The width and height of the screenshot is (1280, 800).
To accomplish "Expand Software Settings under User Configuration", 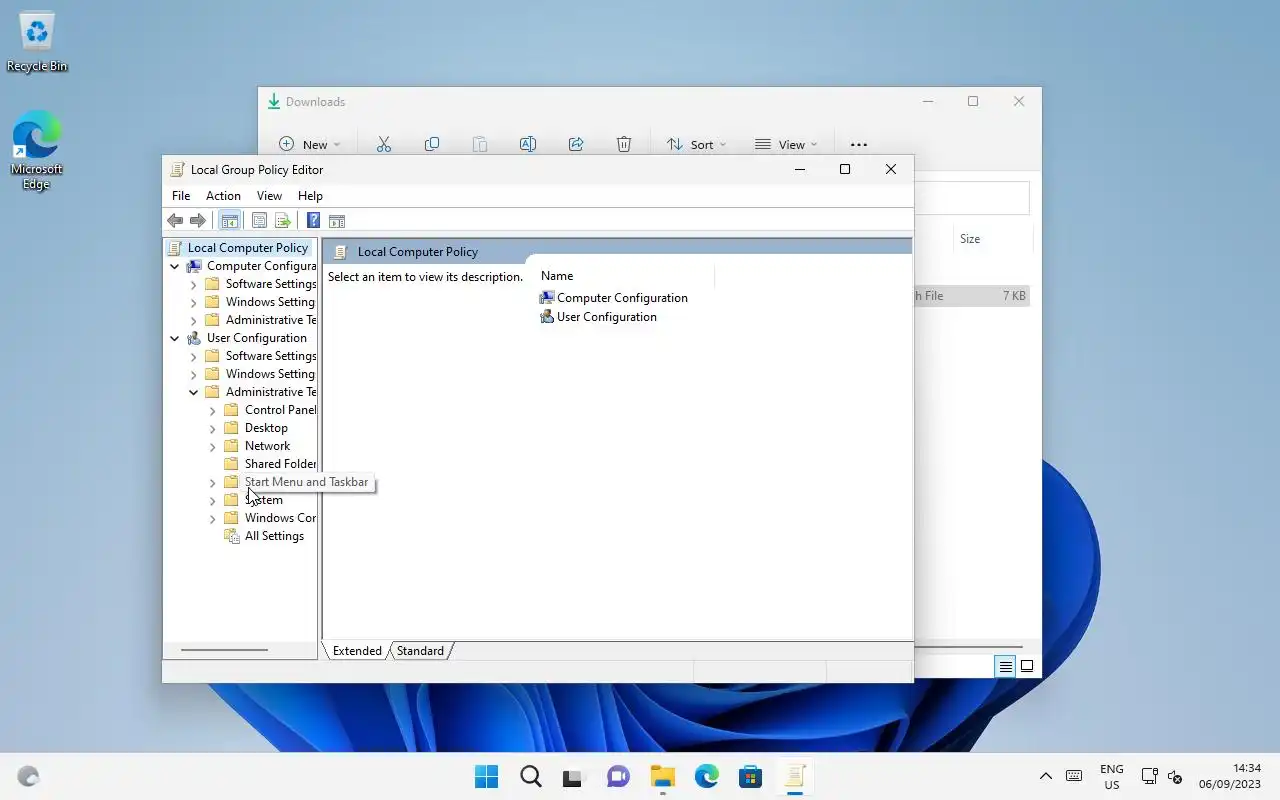I will coord(194,356).
